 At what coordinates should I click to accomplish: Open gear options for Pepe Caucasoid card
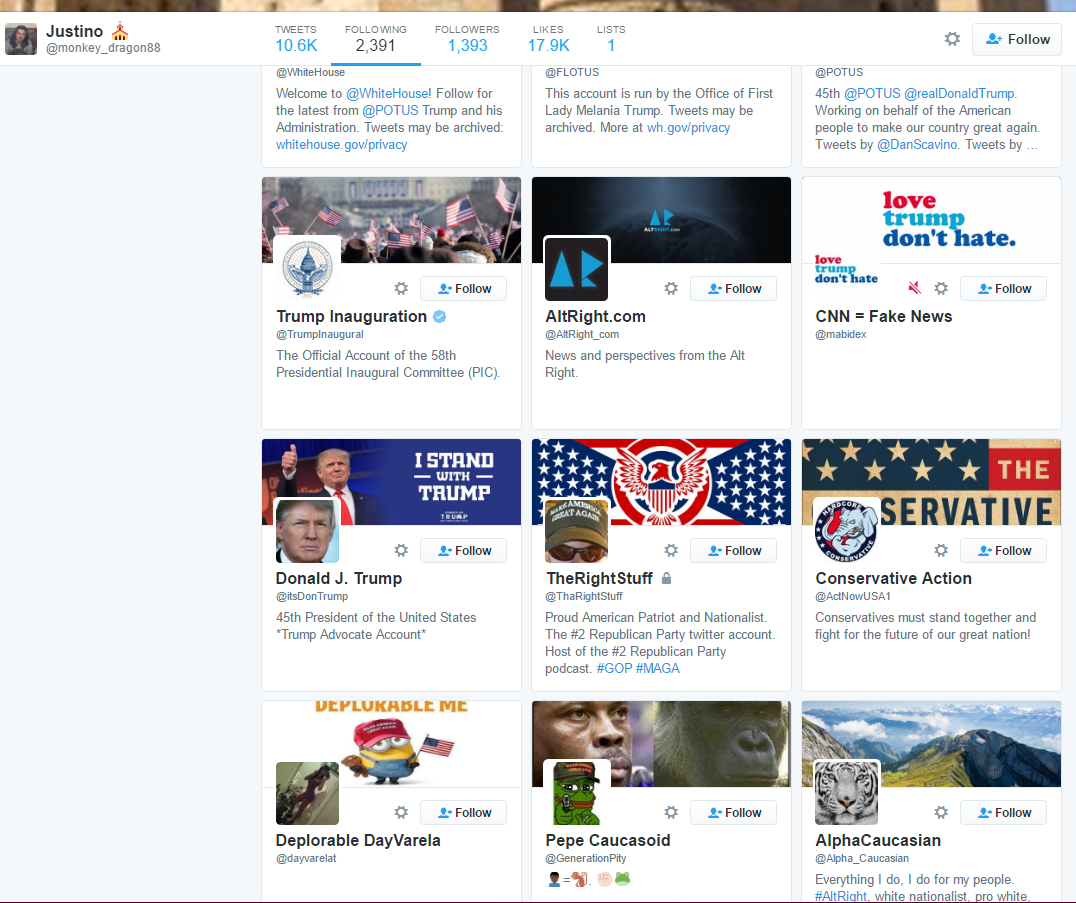671,813
